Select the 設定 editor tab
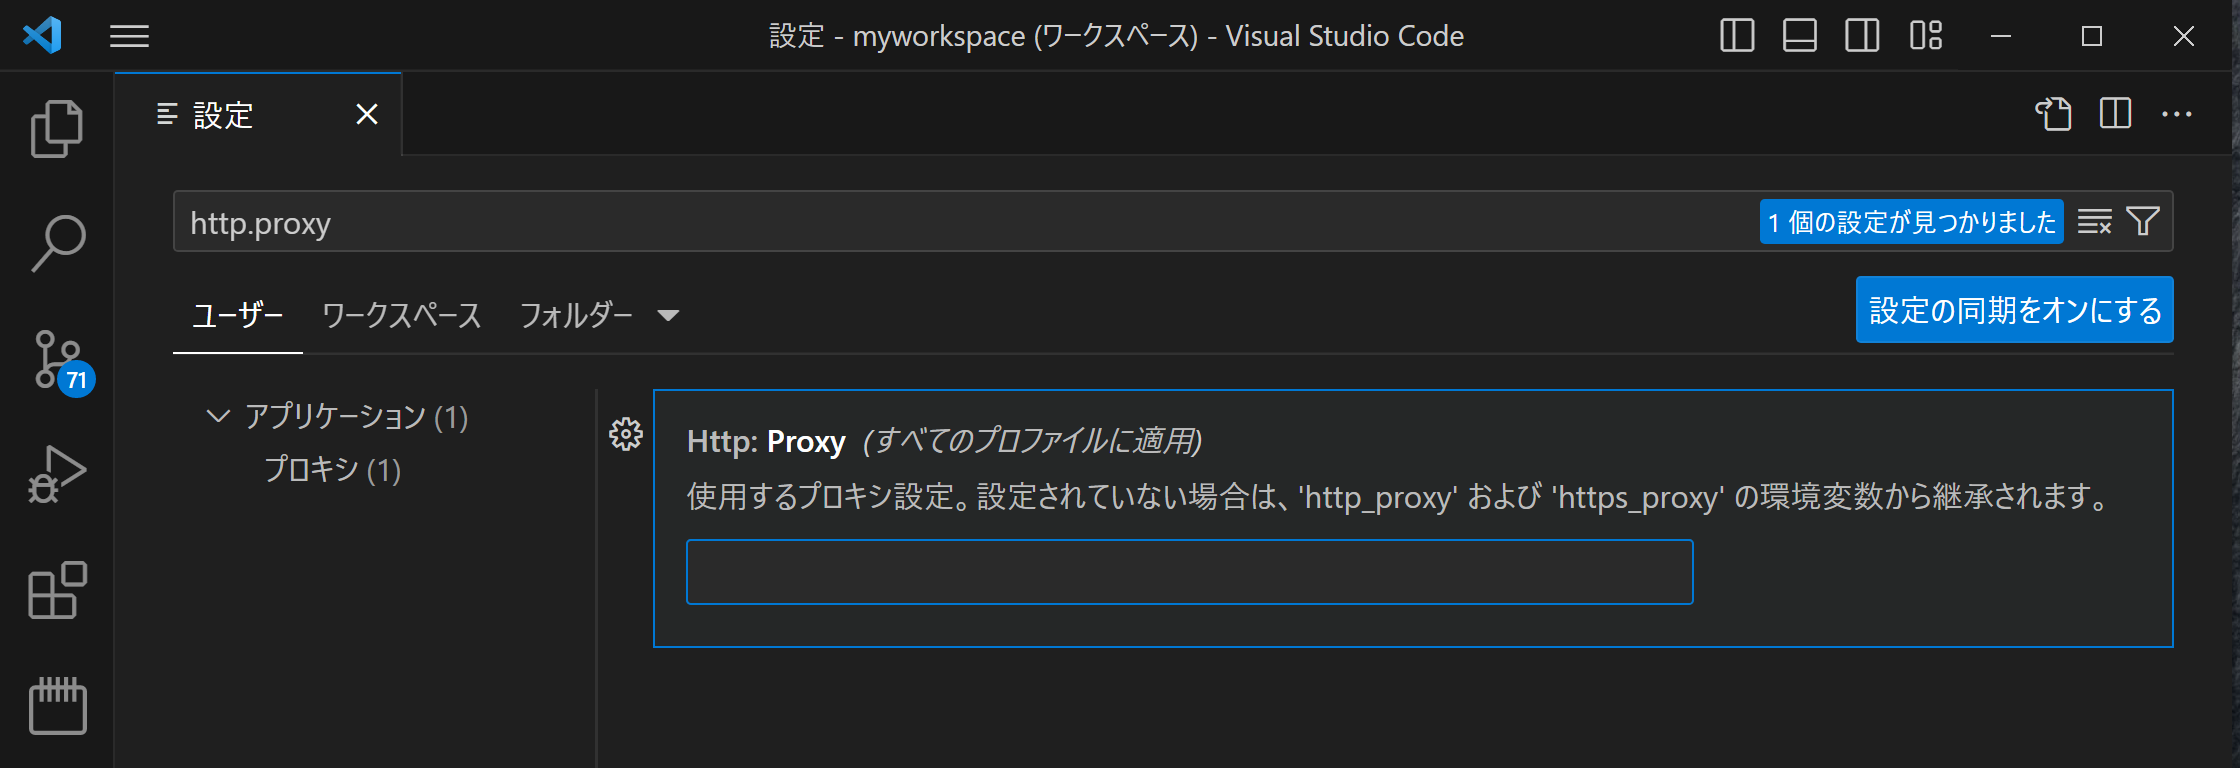This screenshot has height=768, width=2240. [x=258, y=115]
